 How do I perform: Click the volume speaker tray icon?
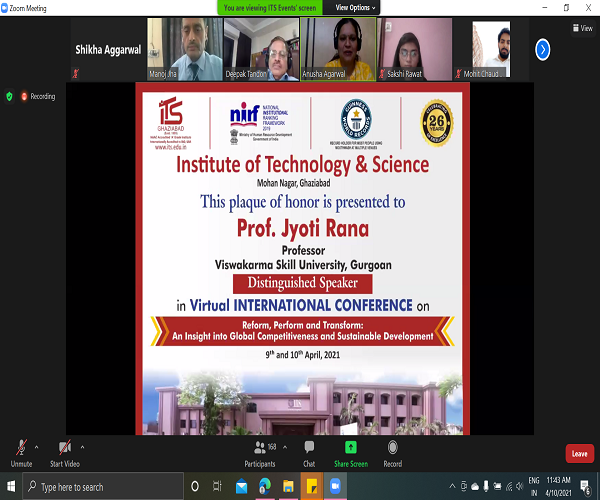click(x=520, y=486)
